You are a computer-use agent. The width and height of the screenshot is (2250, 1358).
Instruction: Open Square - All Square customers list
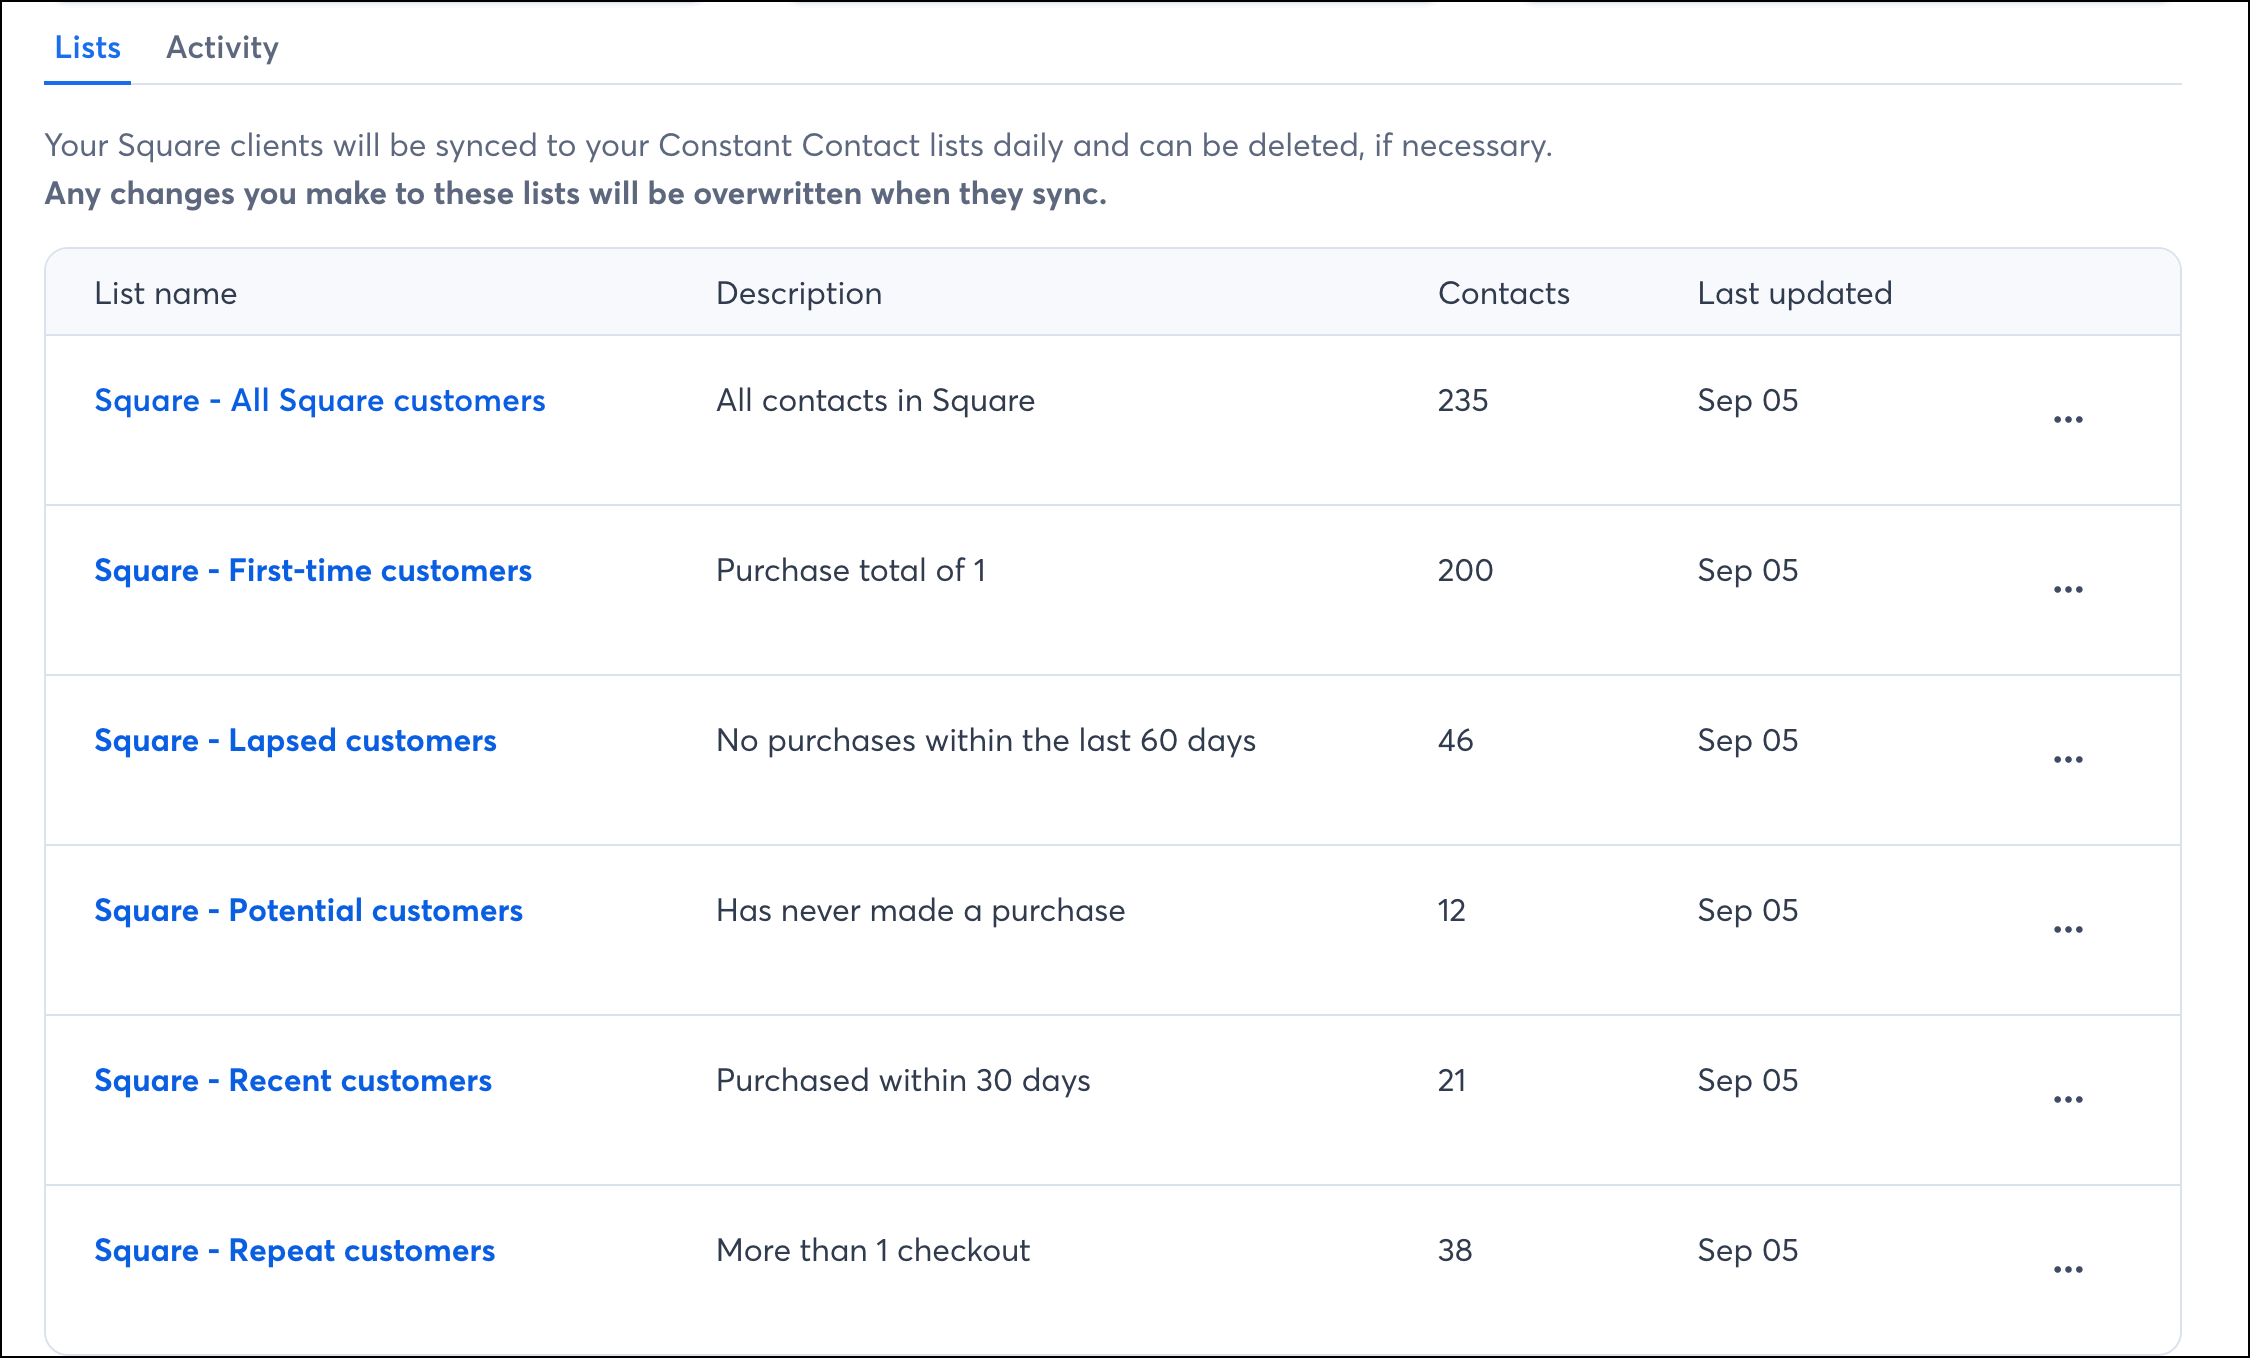click(x=320, y=400)
